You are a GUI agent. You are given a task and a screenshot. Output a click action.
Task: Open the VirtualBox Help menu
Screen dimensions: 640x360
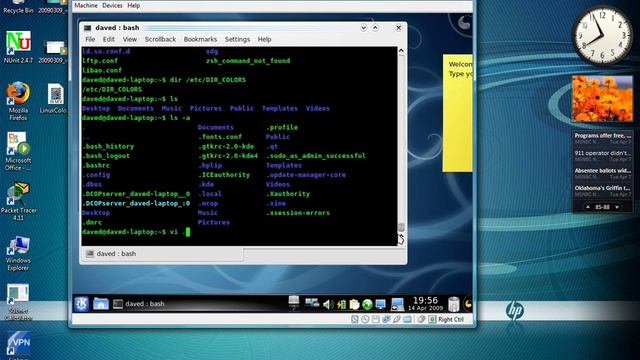(x=133, y=5)
